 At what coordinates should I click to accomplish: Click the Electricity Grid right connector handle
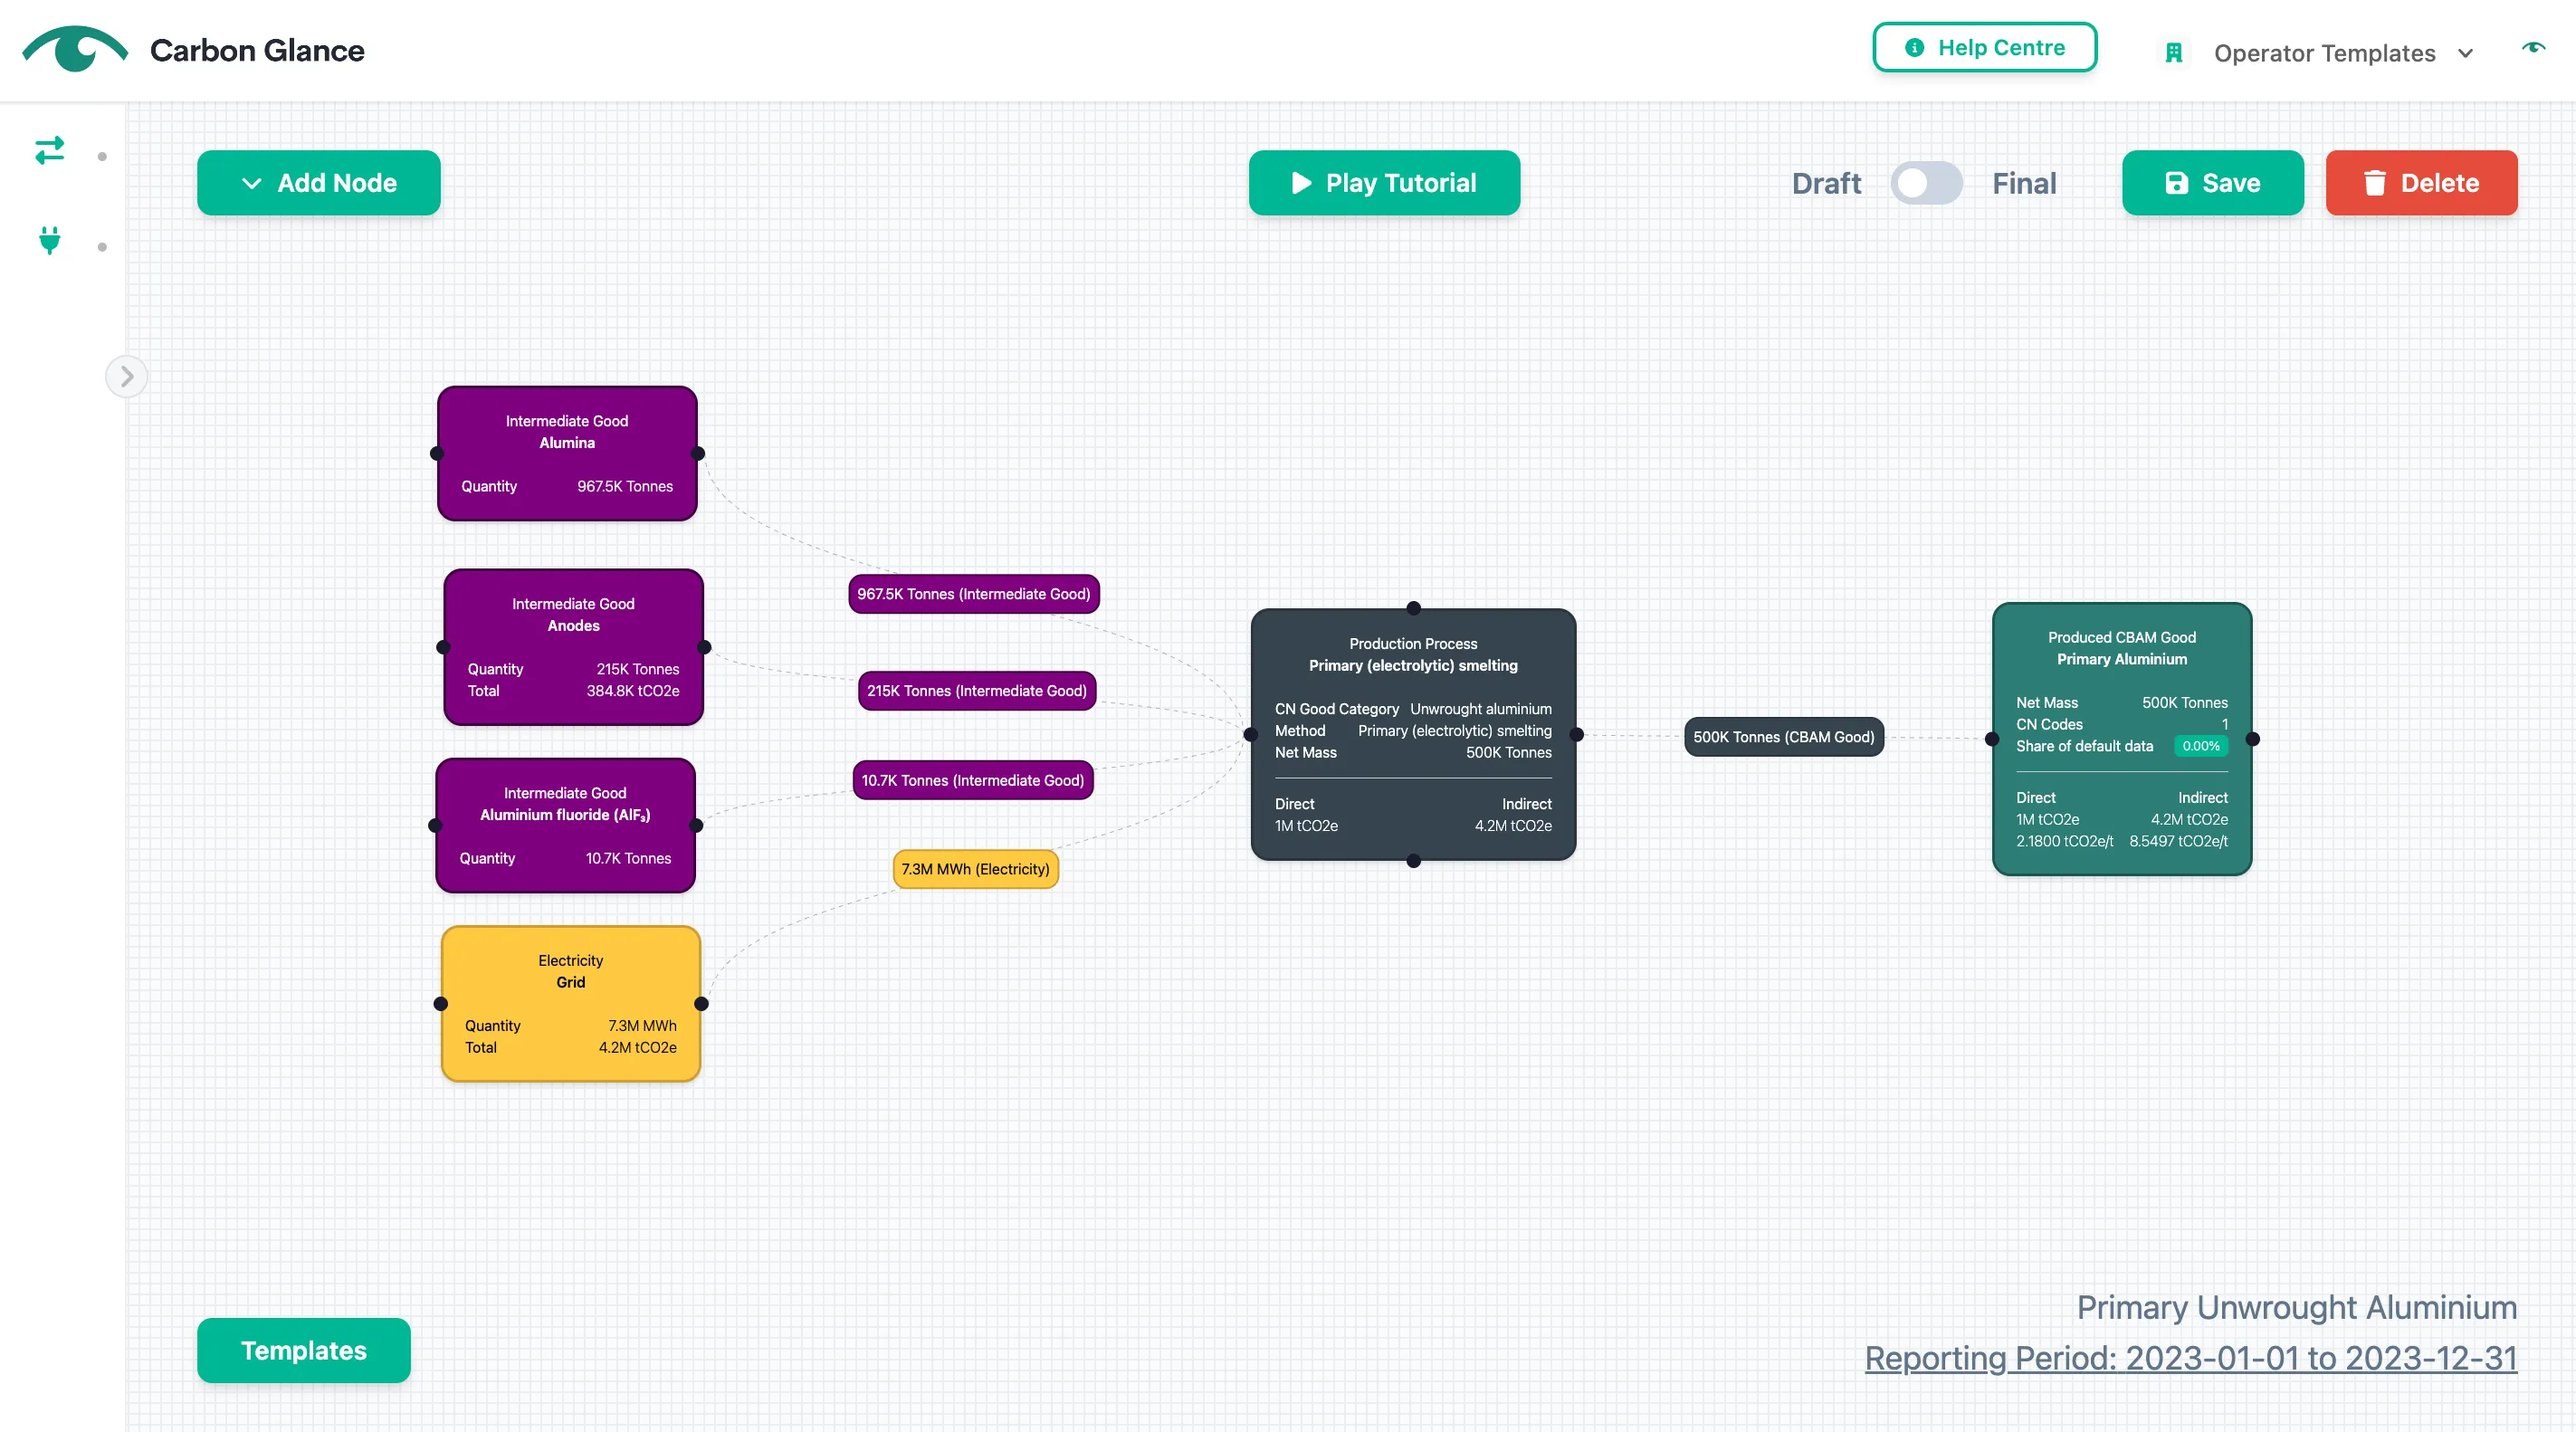(x=701, y=1003)
